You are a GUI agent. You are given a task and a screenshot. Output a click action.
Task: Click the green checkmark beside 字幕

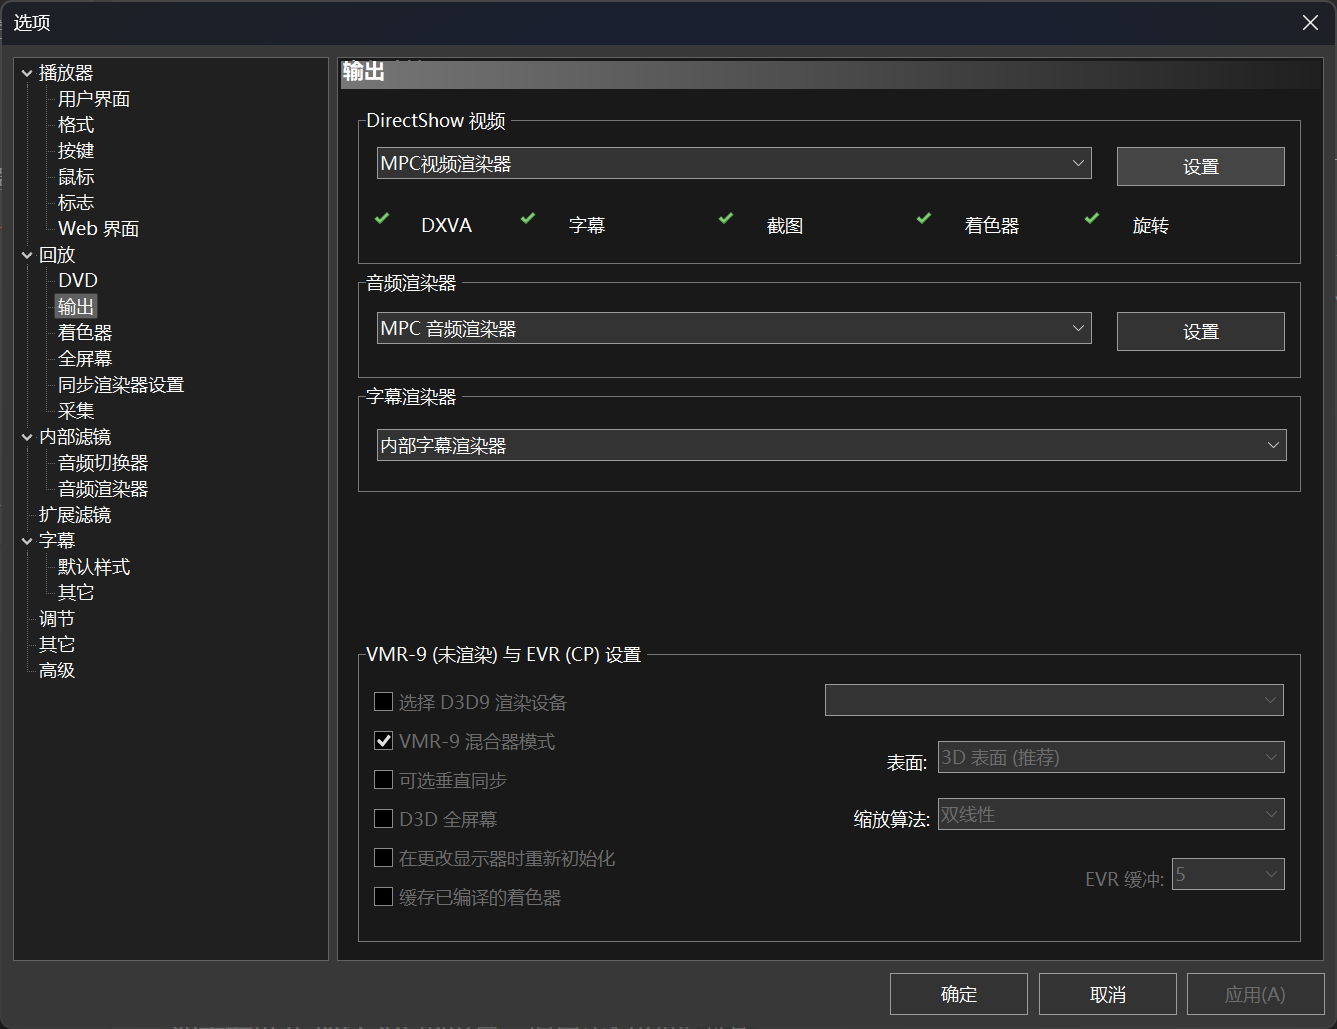528,219
